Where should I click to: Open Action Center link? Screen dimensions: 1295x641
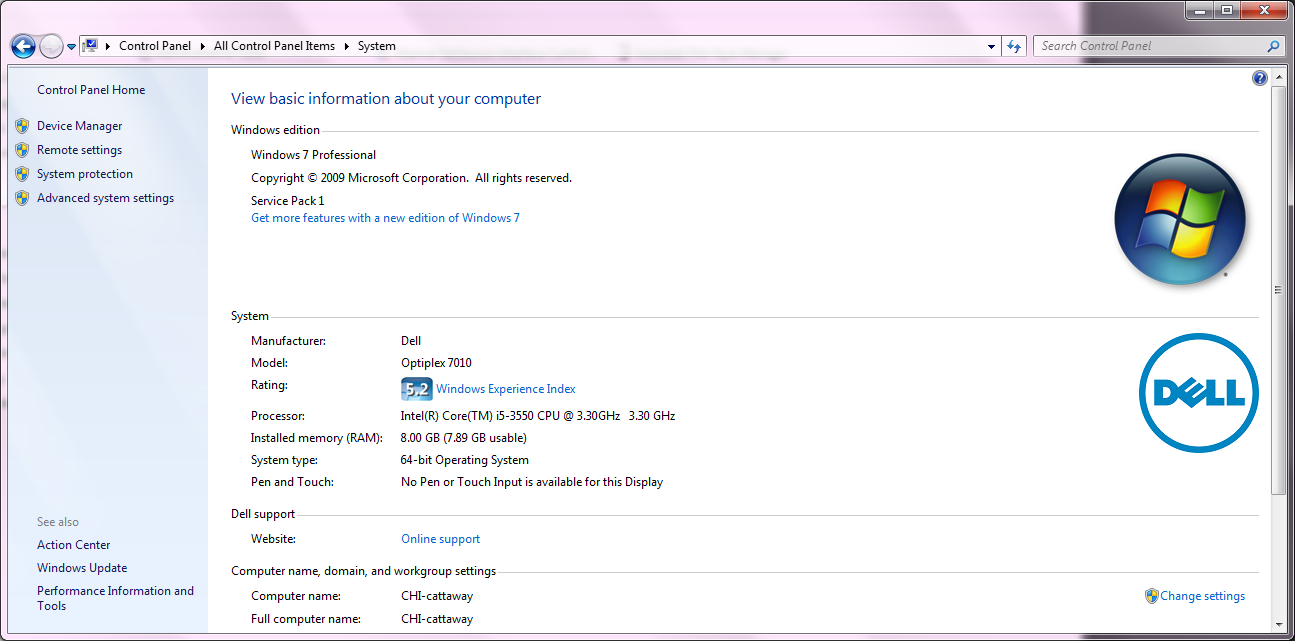(x=74, y=545)
